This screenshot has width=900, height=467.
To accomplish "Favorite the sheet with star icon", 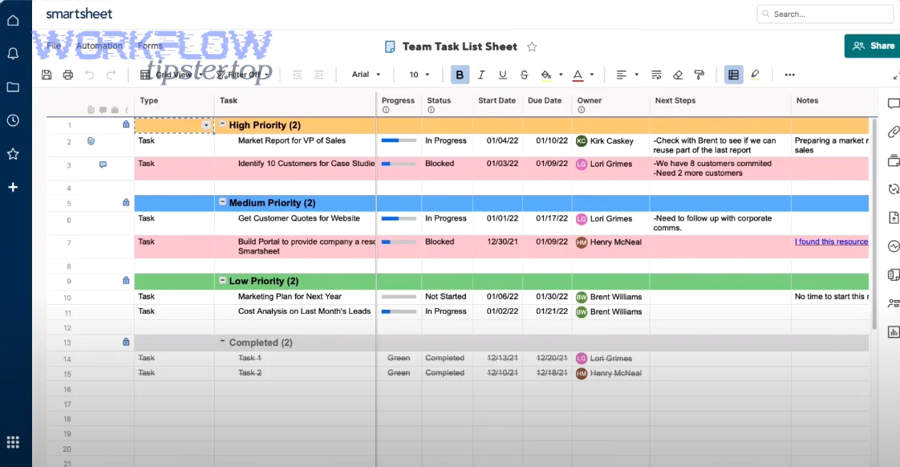I will 532,47.
